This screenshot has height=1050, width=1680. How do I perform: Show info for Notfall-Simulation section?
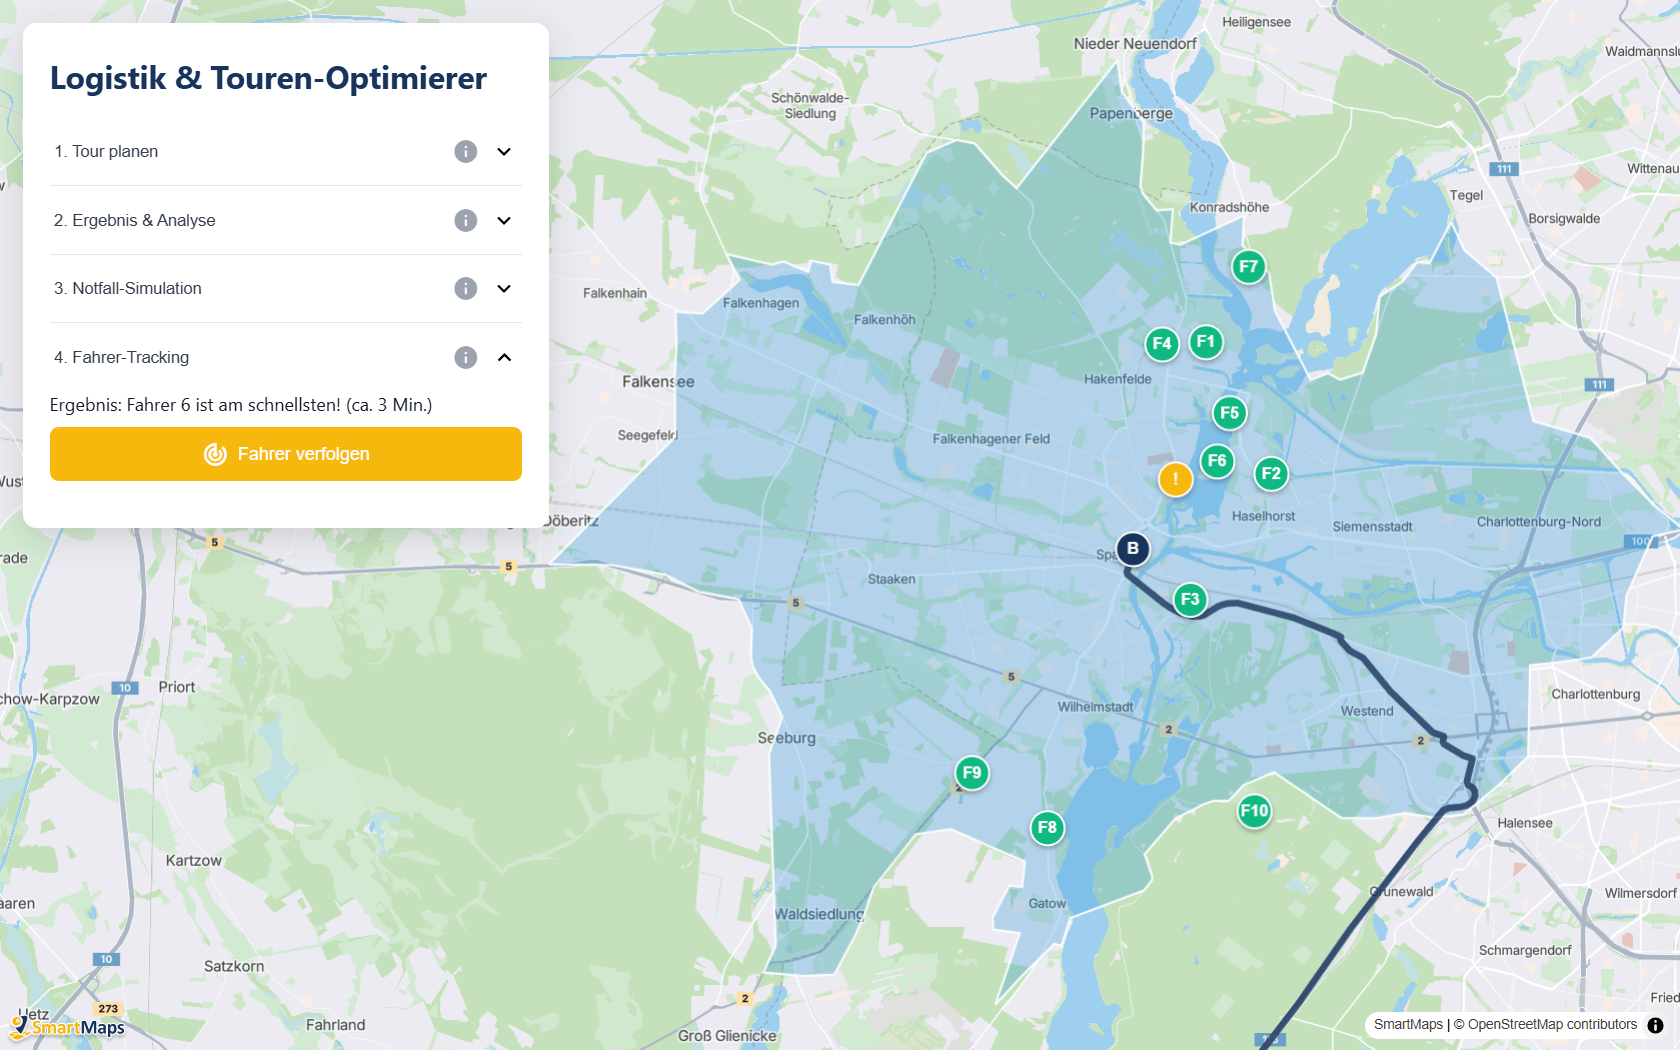pos(465,288)
